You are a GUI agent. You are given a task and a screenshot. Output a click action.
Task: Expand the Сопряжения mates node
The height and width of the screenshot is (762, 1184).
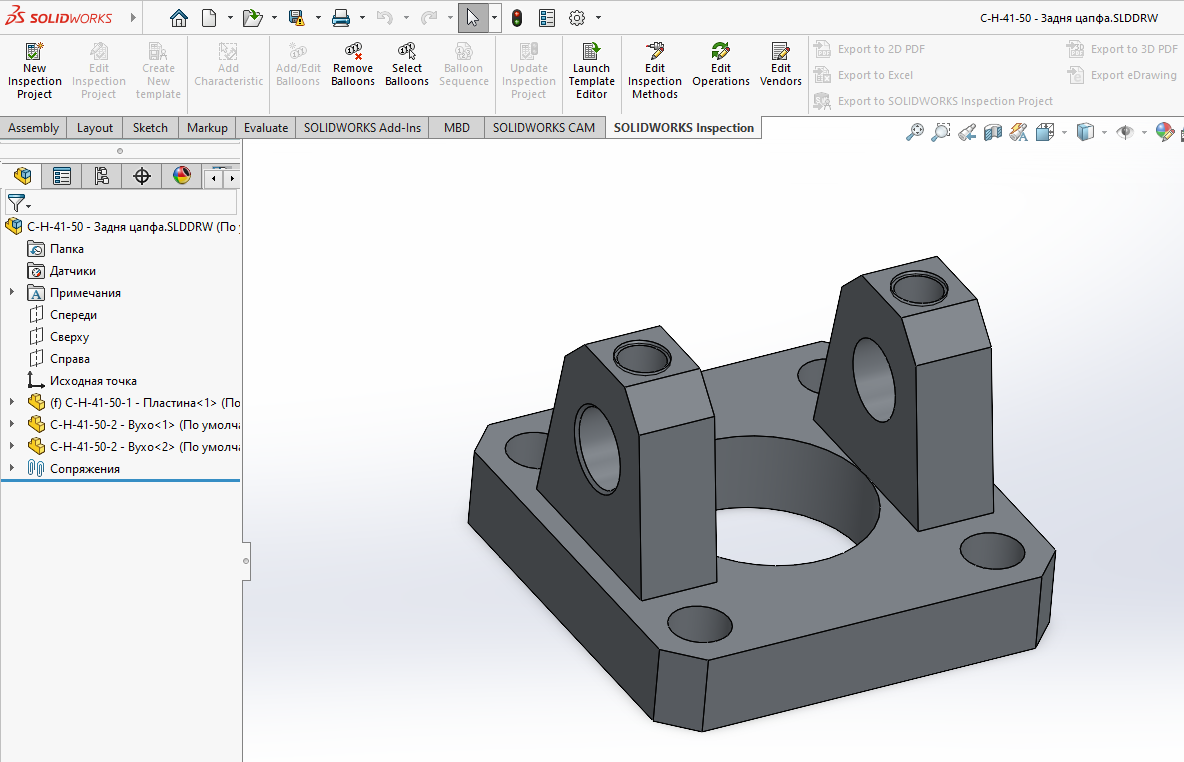(12, 469)
